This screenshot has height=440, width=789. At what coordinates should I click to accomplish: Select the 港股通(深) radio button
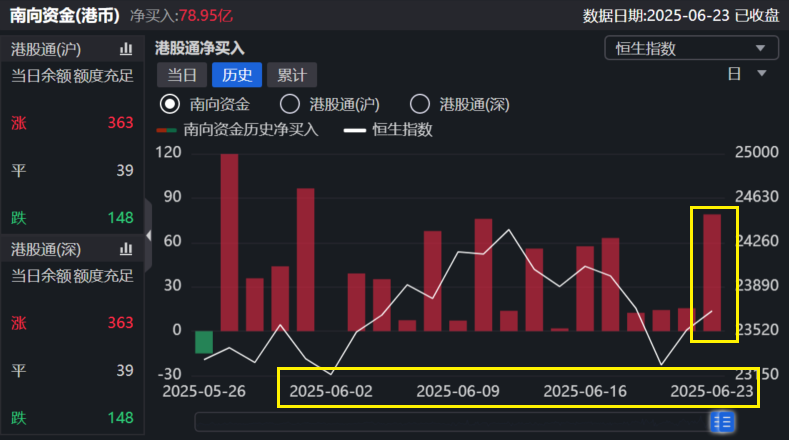click(420, 104)
